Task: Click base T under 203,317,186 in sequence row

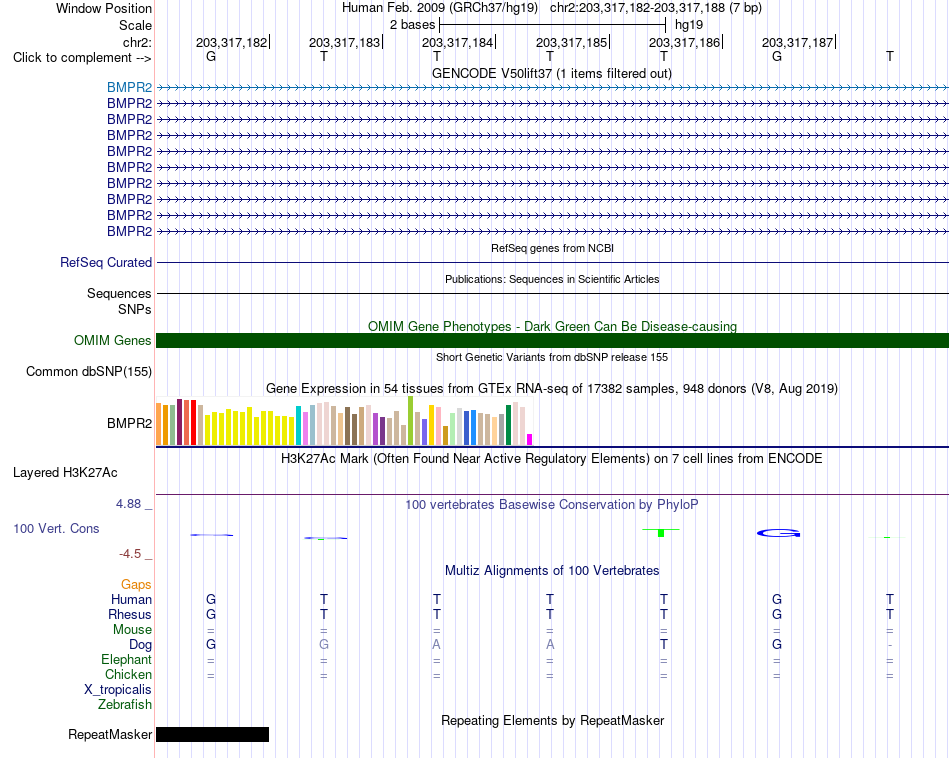Action: click(664, 56)
